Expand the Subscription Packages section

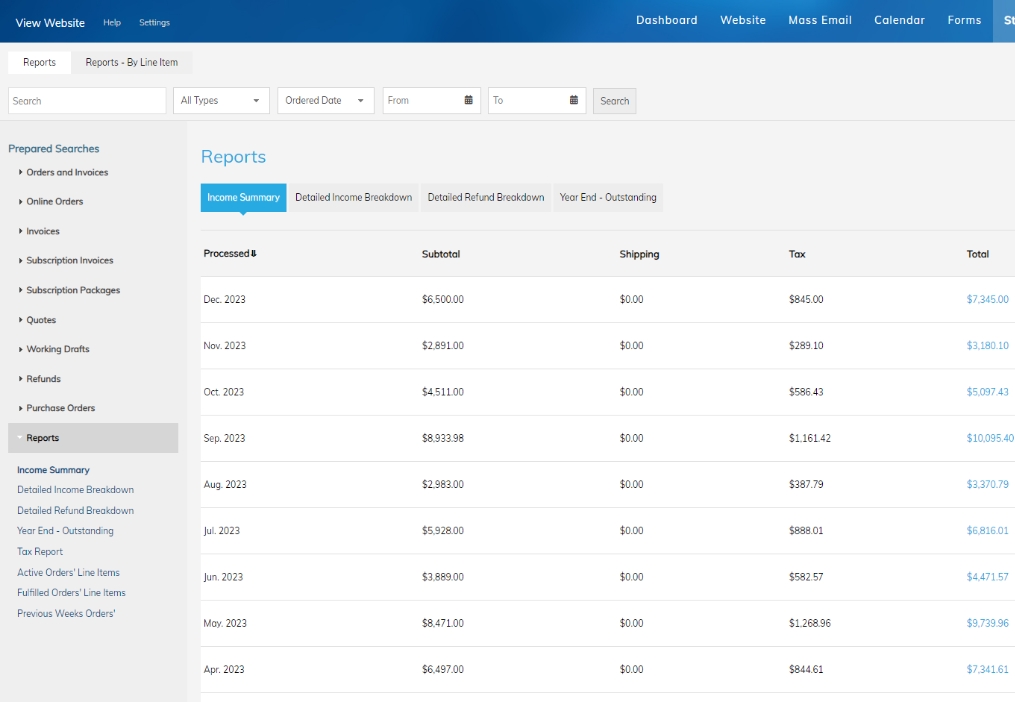[69, 290]
